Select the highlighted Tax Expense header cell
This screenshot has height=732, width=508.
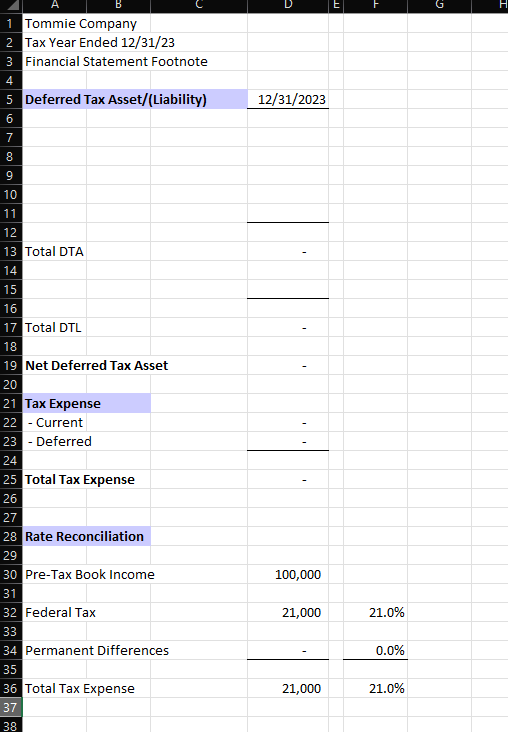point(87,403)
